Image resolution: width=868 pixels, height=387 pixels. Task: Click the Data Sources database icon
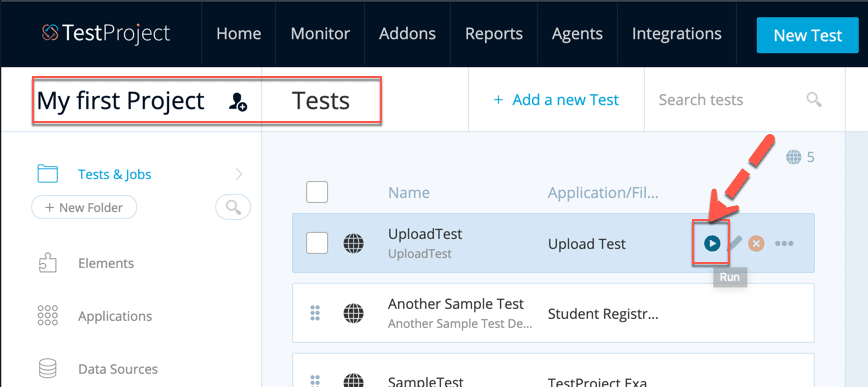(48, 369)
